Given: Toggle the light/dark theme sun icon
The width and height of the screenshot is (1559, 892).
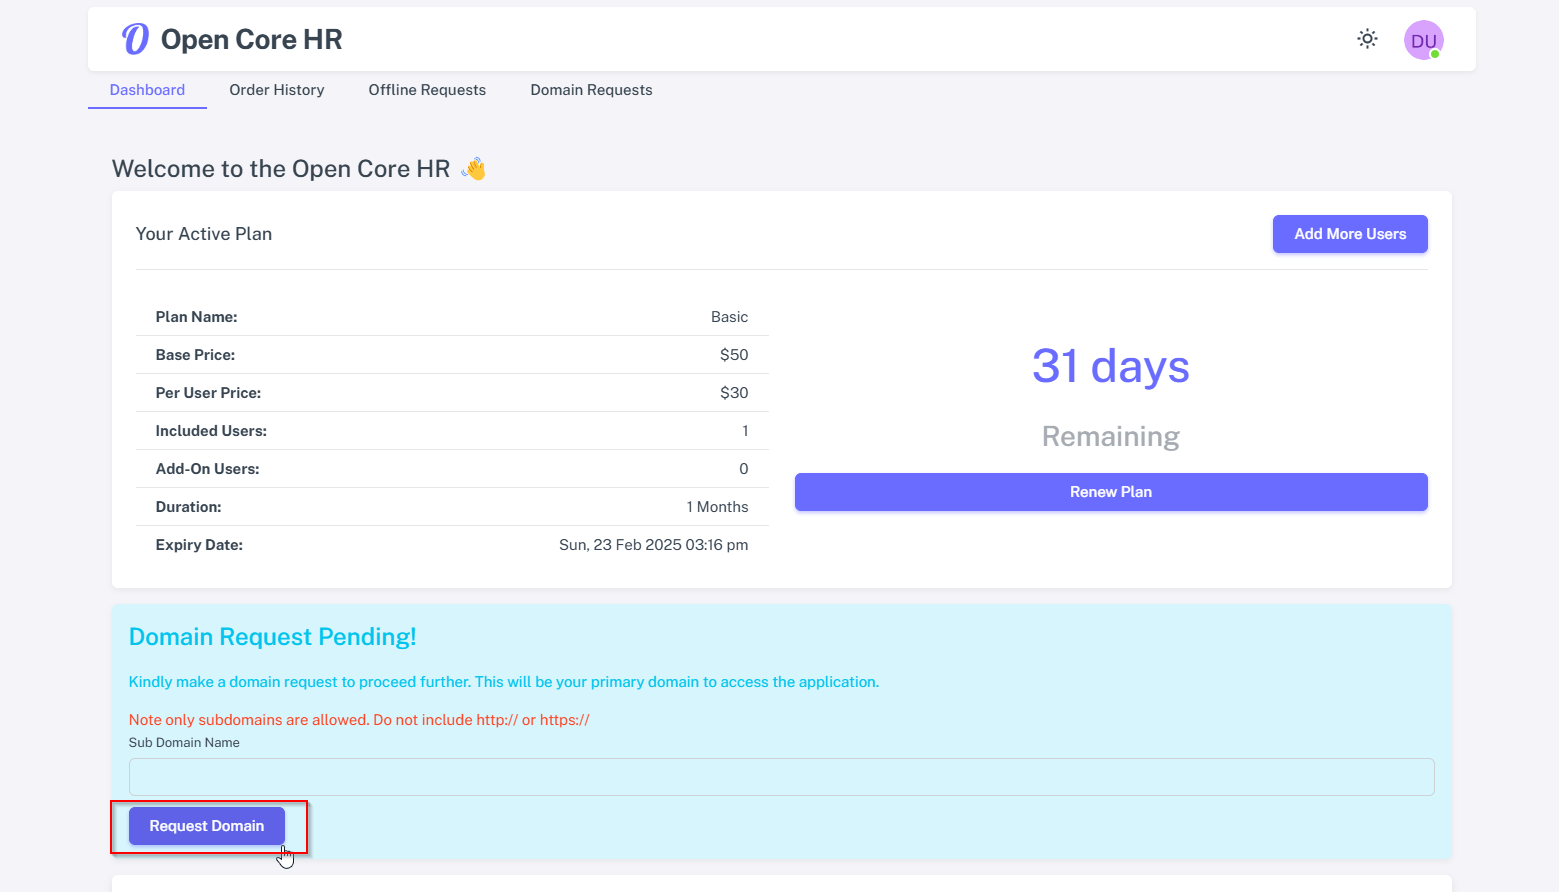Looking at the screenshot, I should pyautogui.click(x=1367, y=39).
